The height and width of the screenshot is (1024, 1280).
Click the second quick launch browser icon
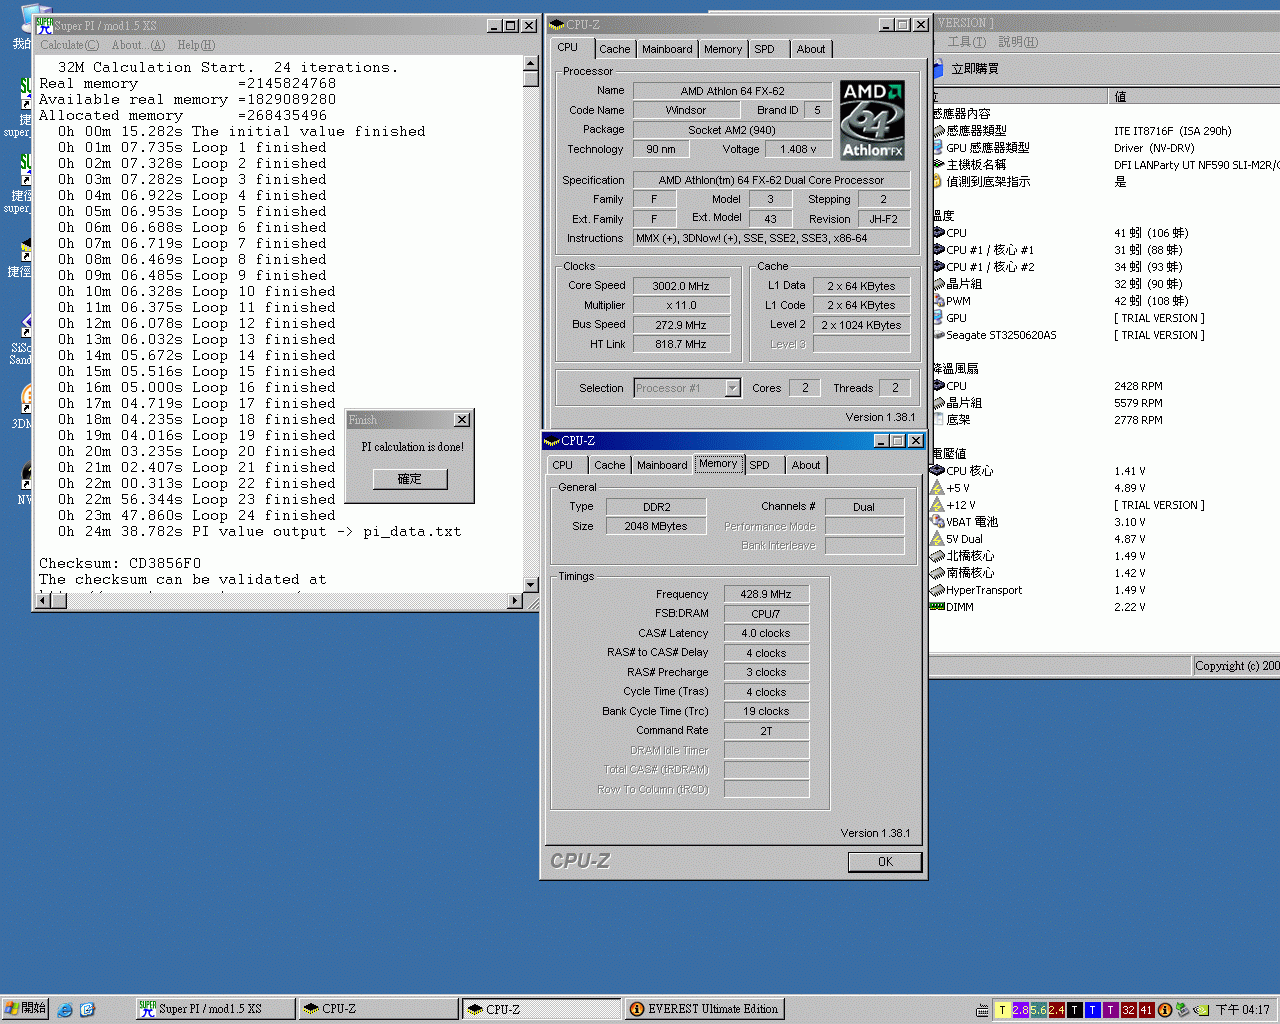coord(87,1010)
